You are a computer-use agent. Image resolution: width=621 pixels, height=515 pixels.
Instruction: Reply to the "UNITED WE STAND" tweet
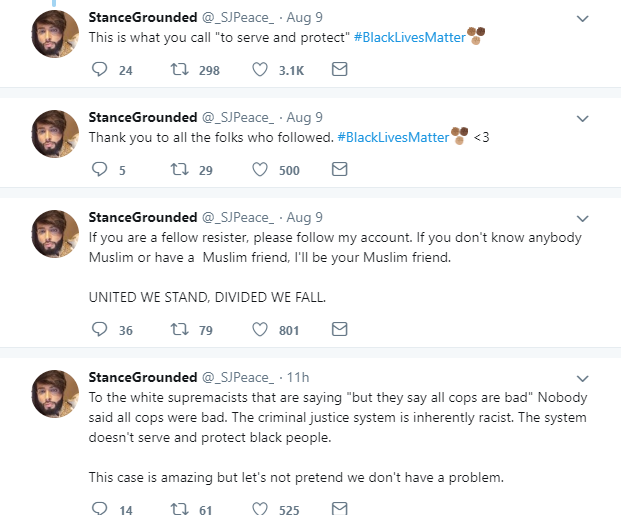click(99, 329)
